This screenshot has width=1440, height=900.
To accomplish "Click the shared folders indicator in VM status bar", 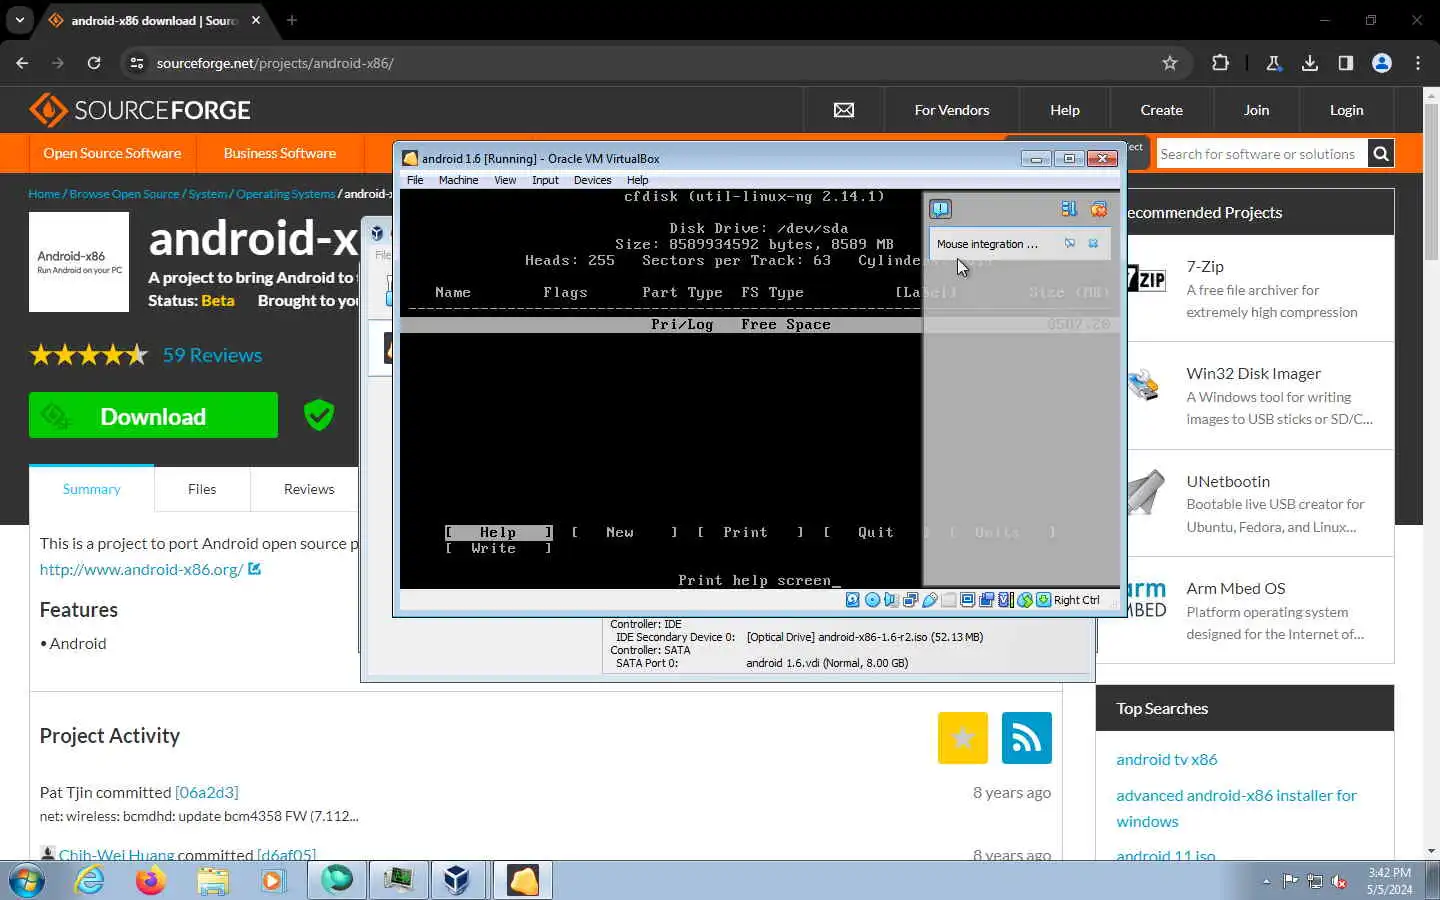I will [949, 600].
